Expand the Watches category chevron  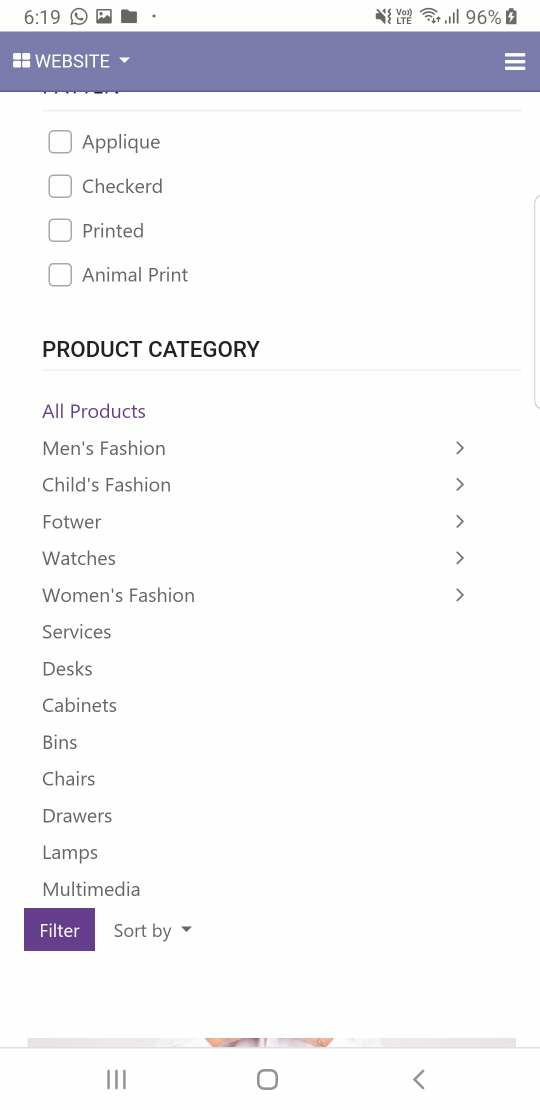point(459,559)
